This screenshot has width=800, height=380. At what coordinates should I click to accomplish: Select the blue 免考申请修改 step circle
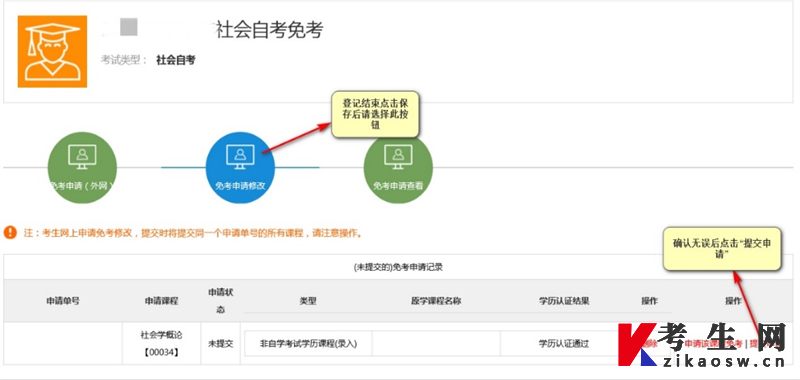[240, 168]
